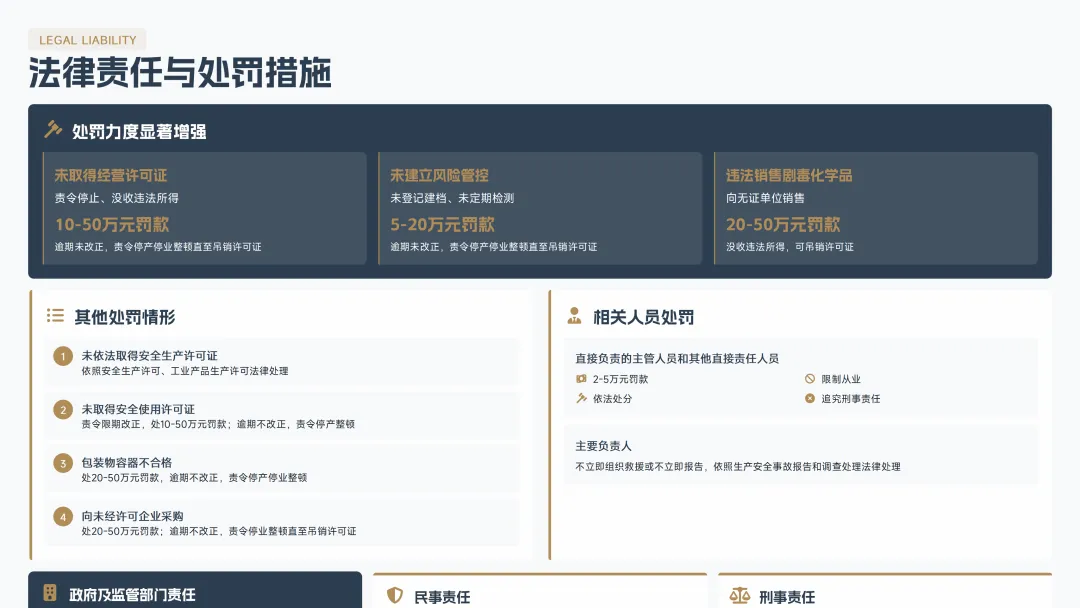Click the list icon next to 其他处罚情形
1080x608 pixels.
point(55,315)
